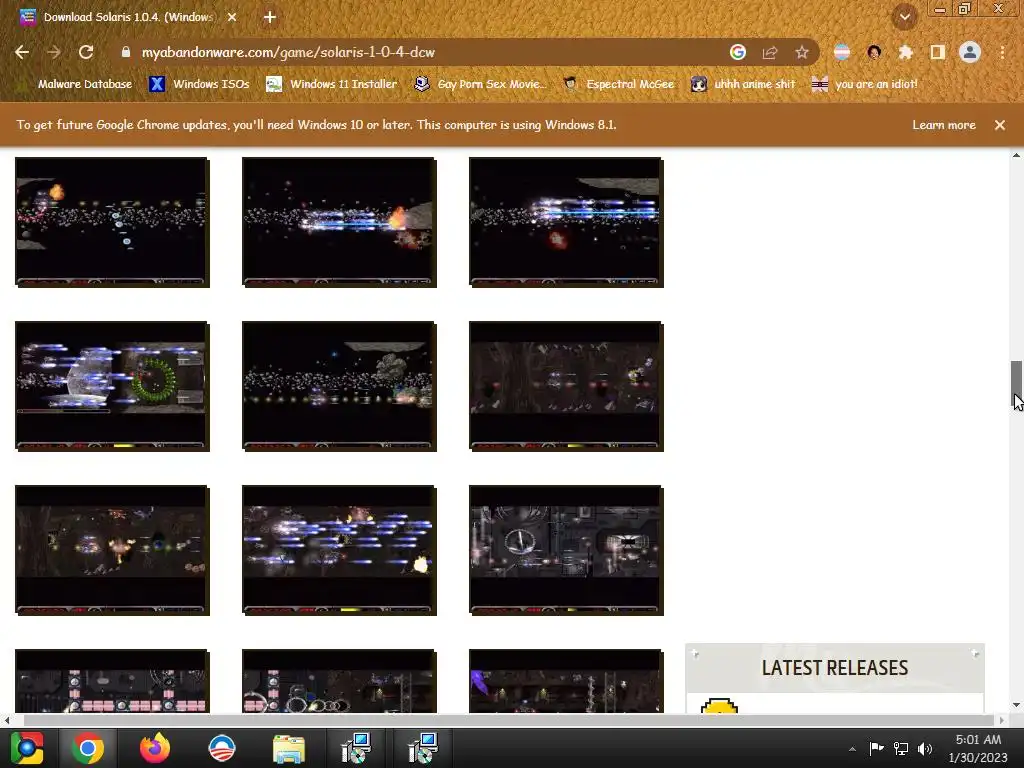This screenshot has width=1024, height=768.
Task: Open Windows 11 Installer bookmark
Action: click(x=331, y=84)
